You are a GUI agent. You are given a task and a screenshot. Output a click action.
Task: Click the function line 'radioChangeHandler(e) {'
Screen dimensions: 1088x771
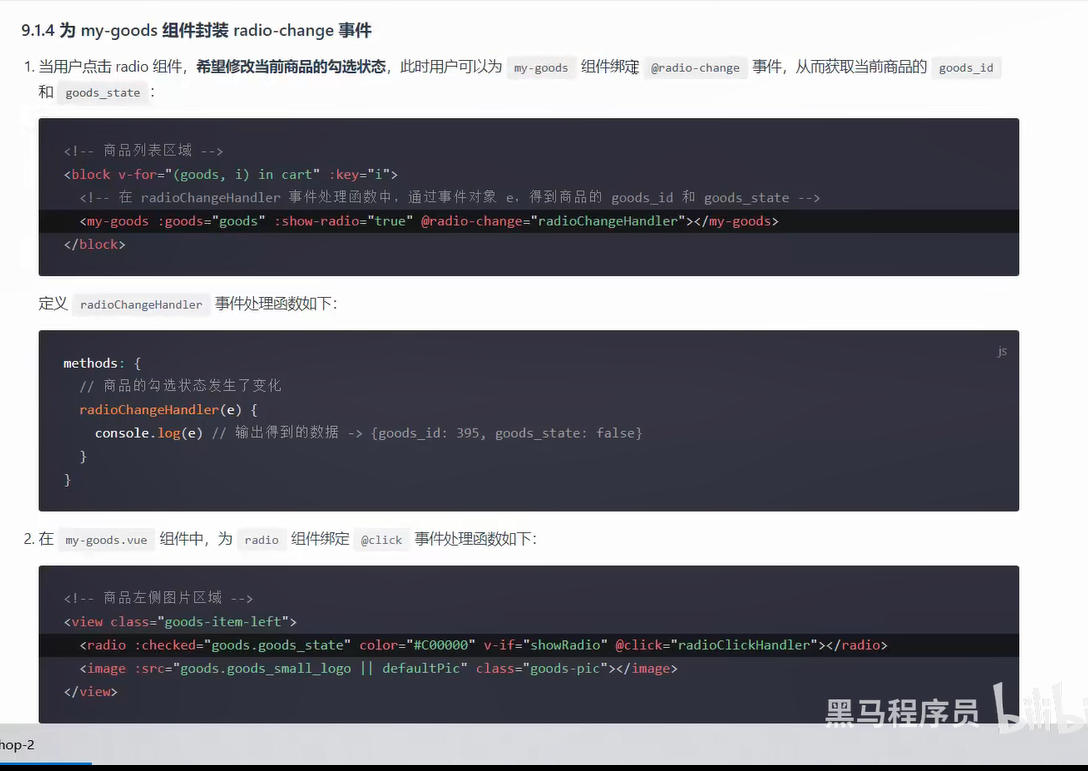pyautogui.click(x=168, y=409)
